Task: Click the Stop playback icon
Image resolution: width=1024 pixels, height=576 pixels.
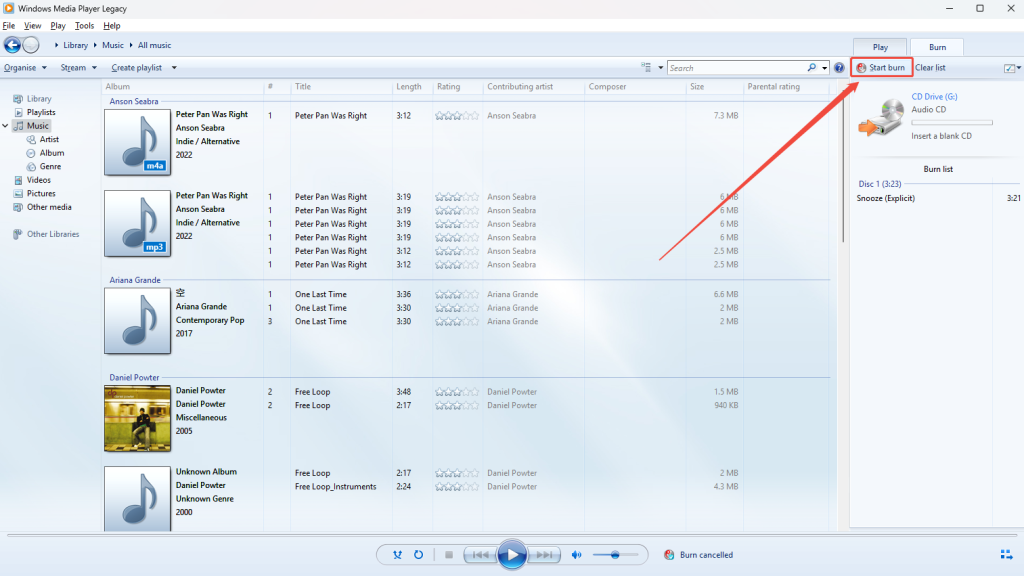Action: 451,555
